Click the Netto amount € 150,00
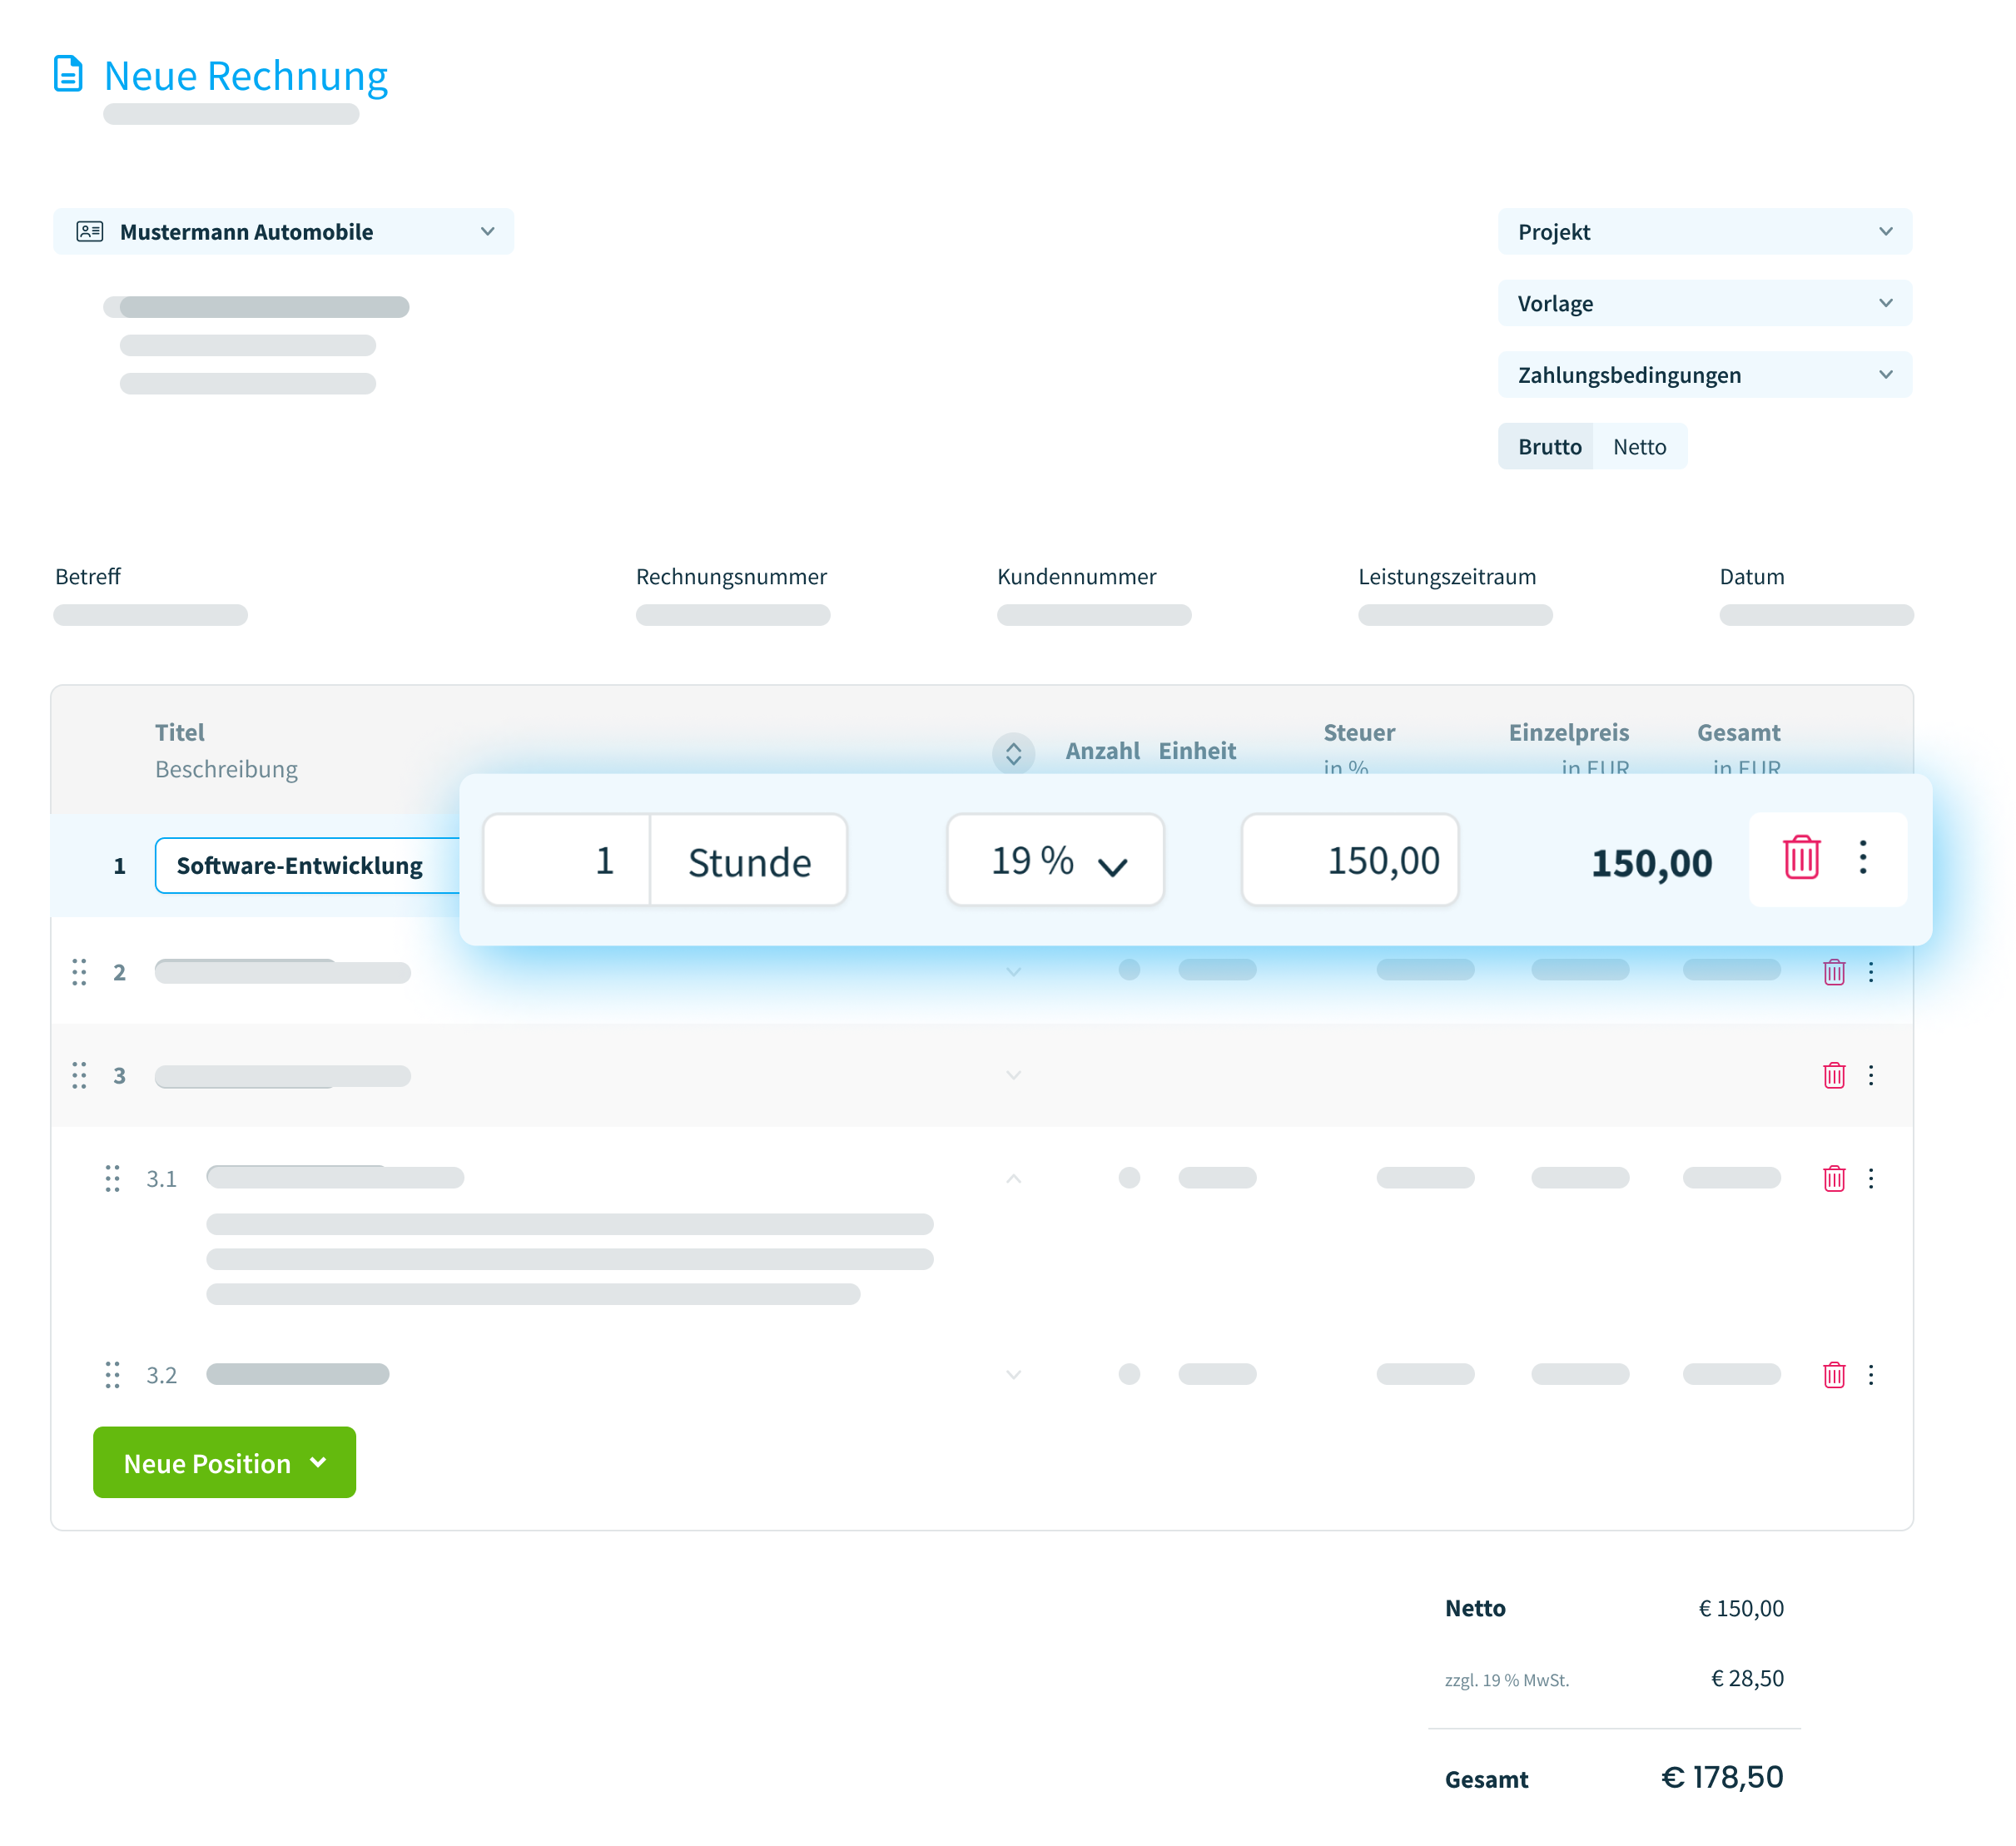 click(1741, 1608)
